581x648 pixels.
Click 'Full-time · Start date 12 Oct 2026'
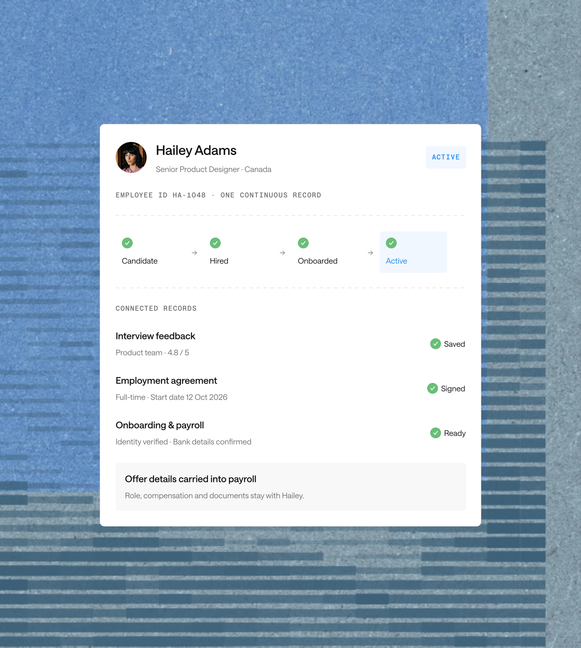coord(171,397)
